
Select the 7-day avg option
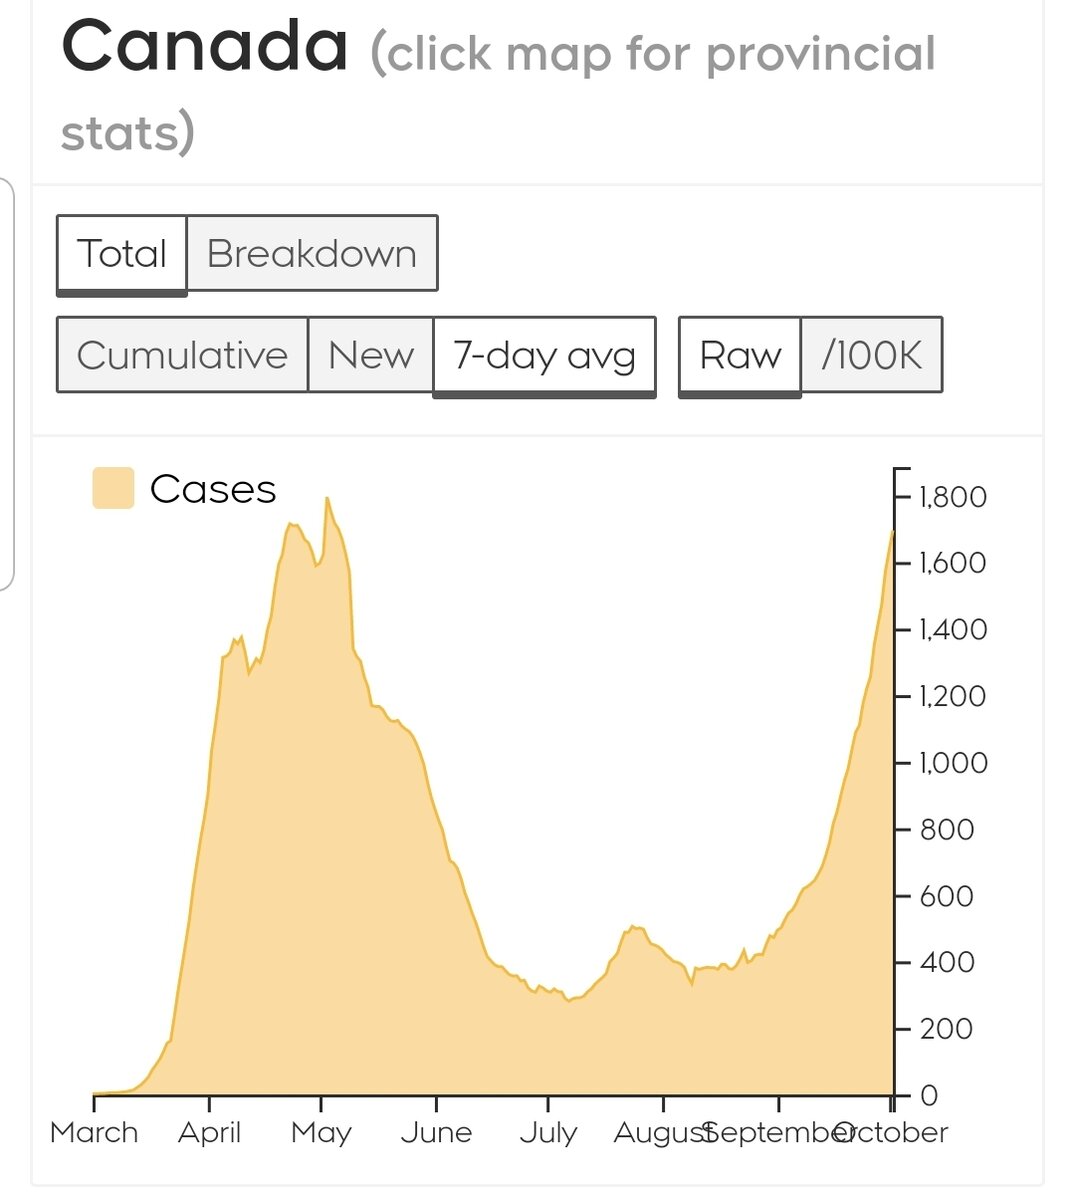[544, 355]
